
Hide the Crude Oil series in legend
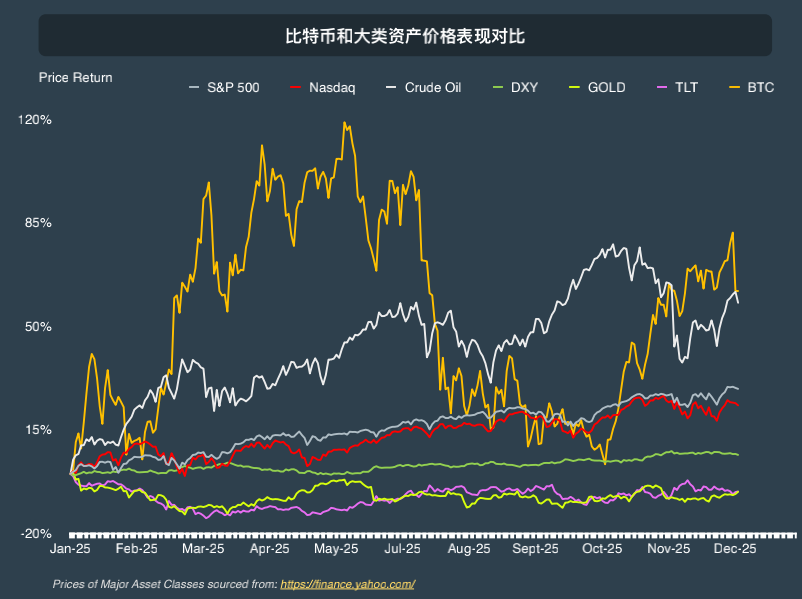tap(423, 87)
